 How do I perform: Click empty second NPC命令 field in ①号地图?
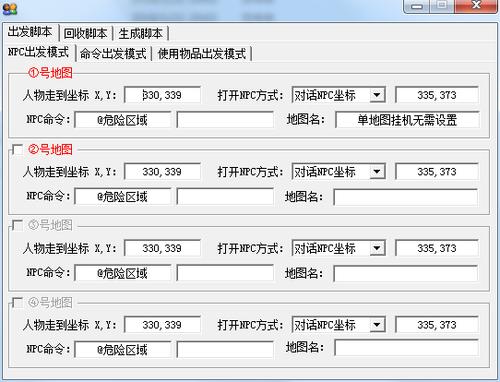[225, 120]
